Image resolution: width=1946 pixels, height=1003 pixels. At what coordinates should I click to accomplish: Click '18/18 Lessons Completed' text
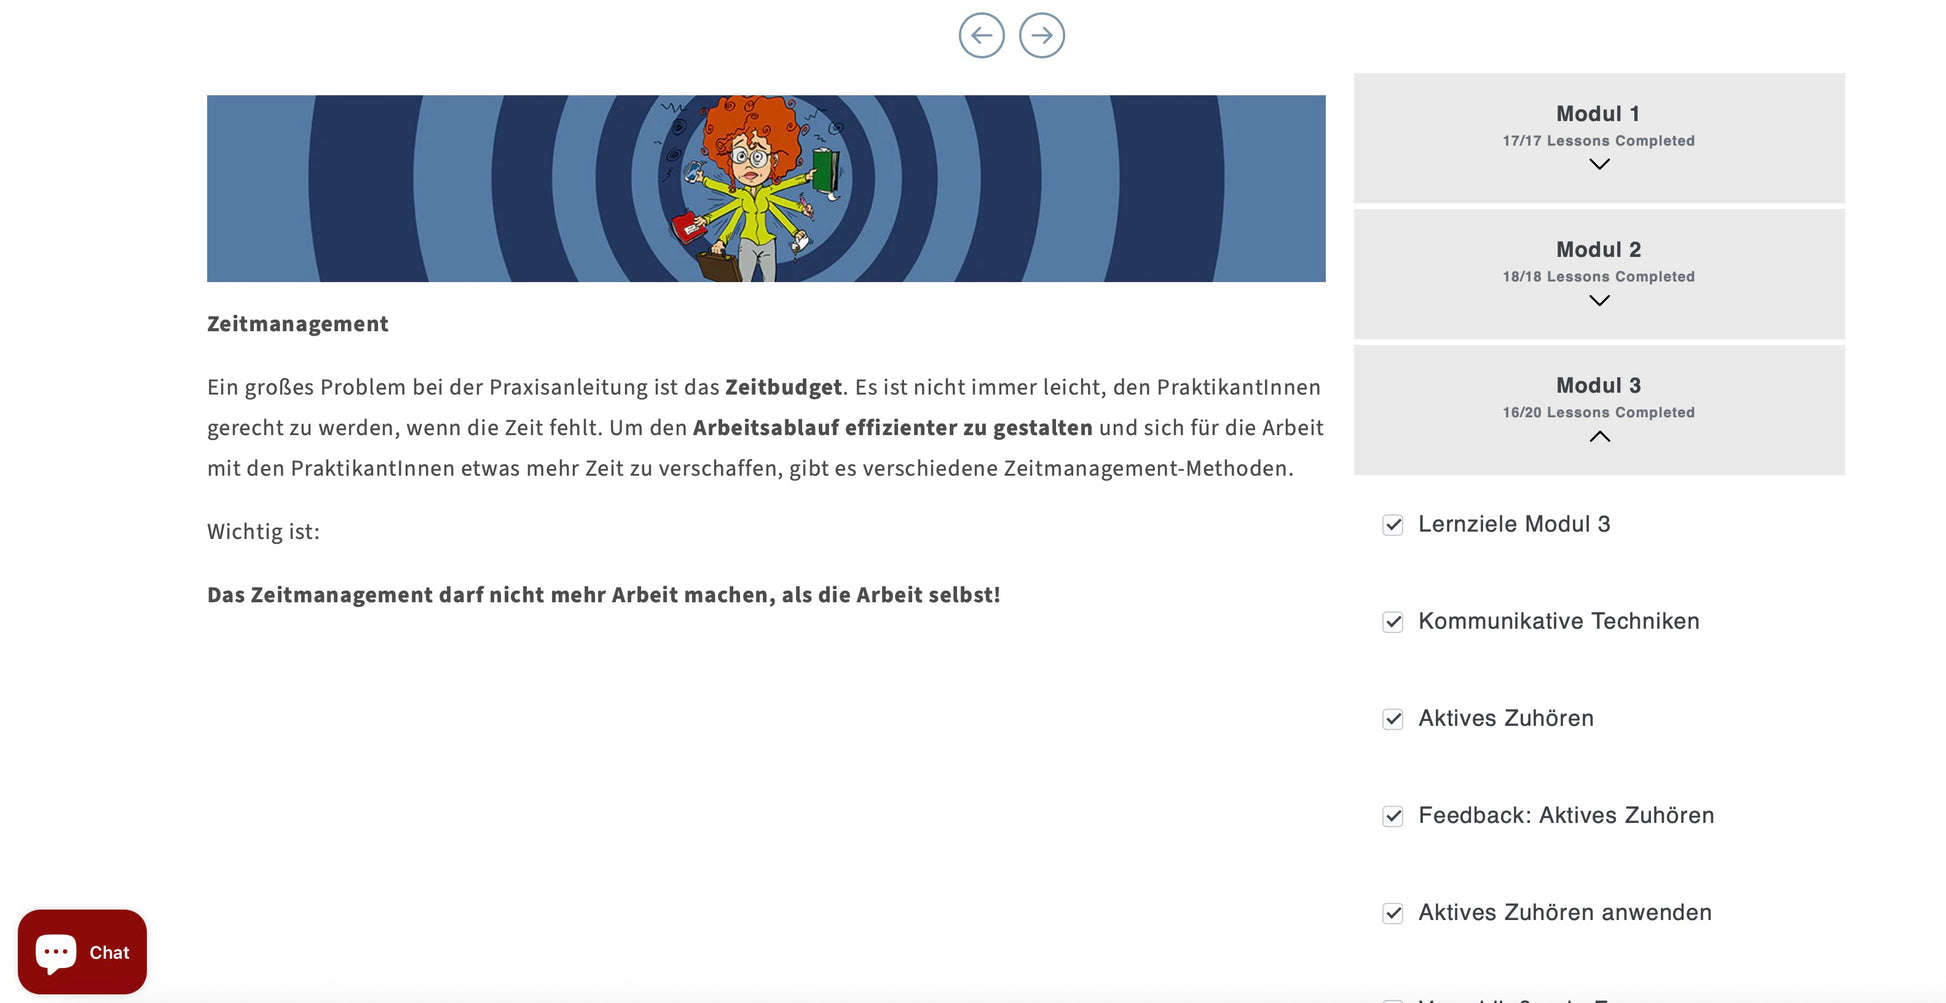pos(1598,277)
